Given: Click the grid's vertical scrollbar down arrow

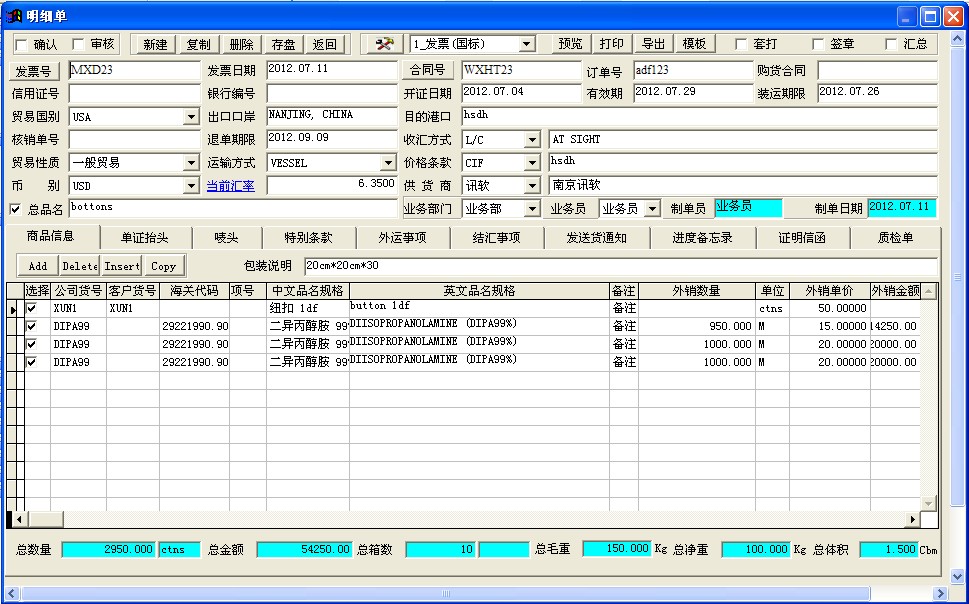Looking at the screenshot, I should 929,503.
